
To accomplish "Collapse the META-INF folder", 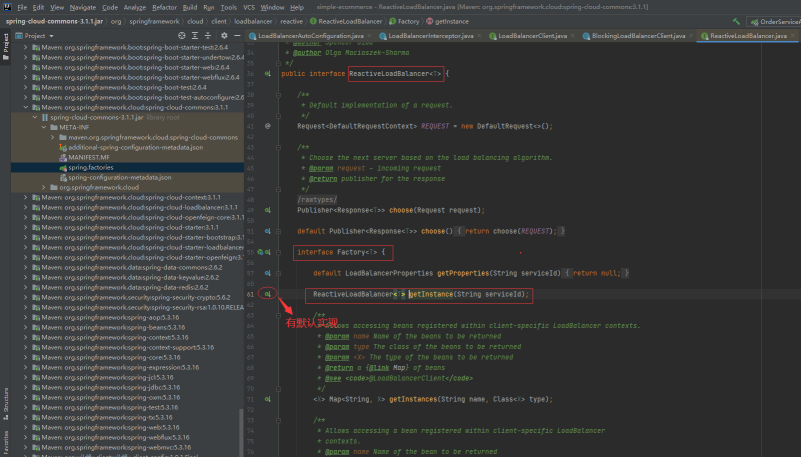I will pyautogui.click(x=44, y=127).
